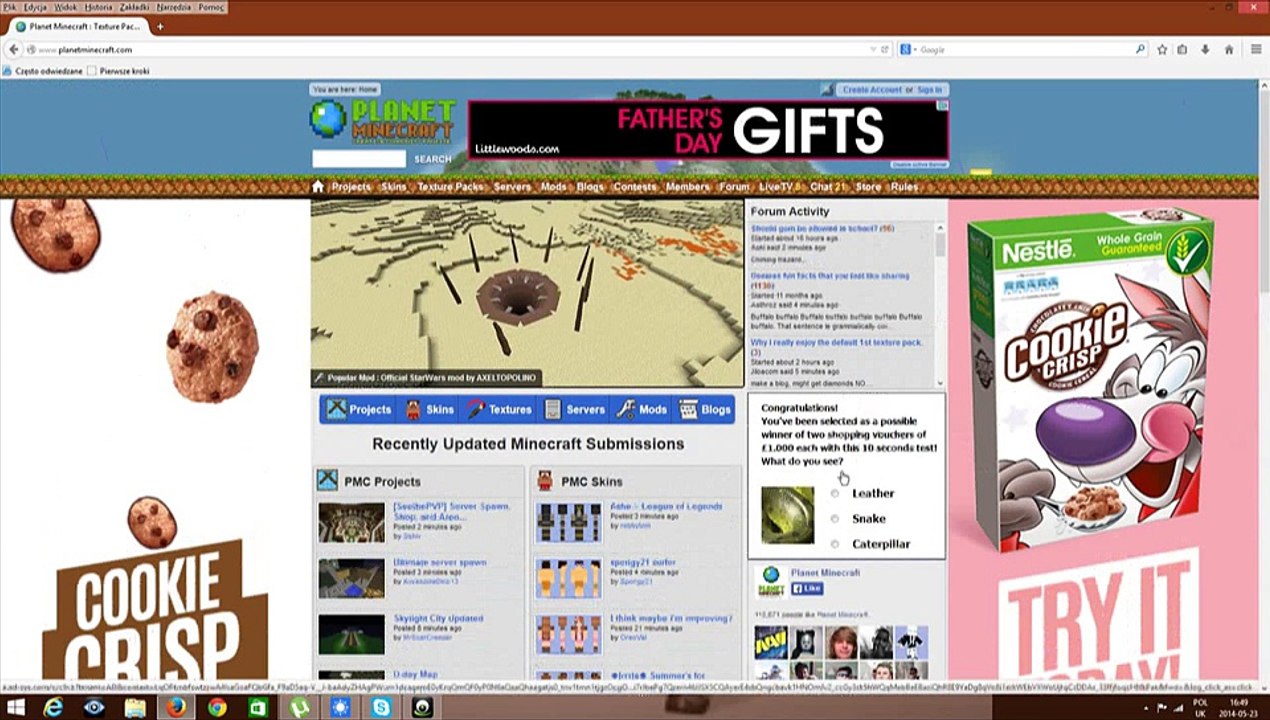Click the browser back arrow button
The height and width of the screenshot is (720, 1270).
(14, 49)
